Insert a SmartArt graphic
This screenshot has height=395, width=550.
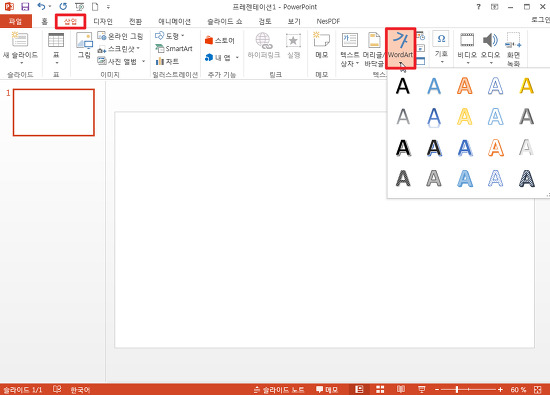pos(174,49)
